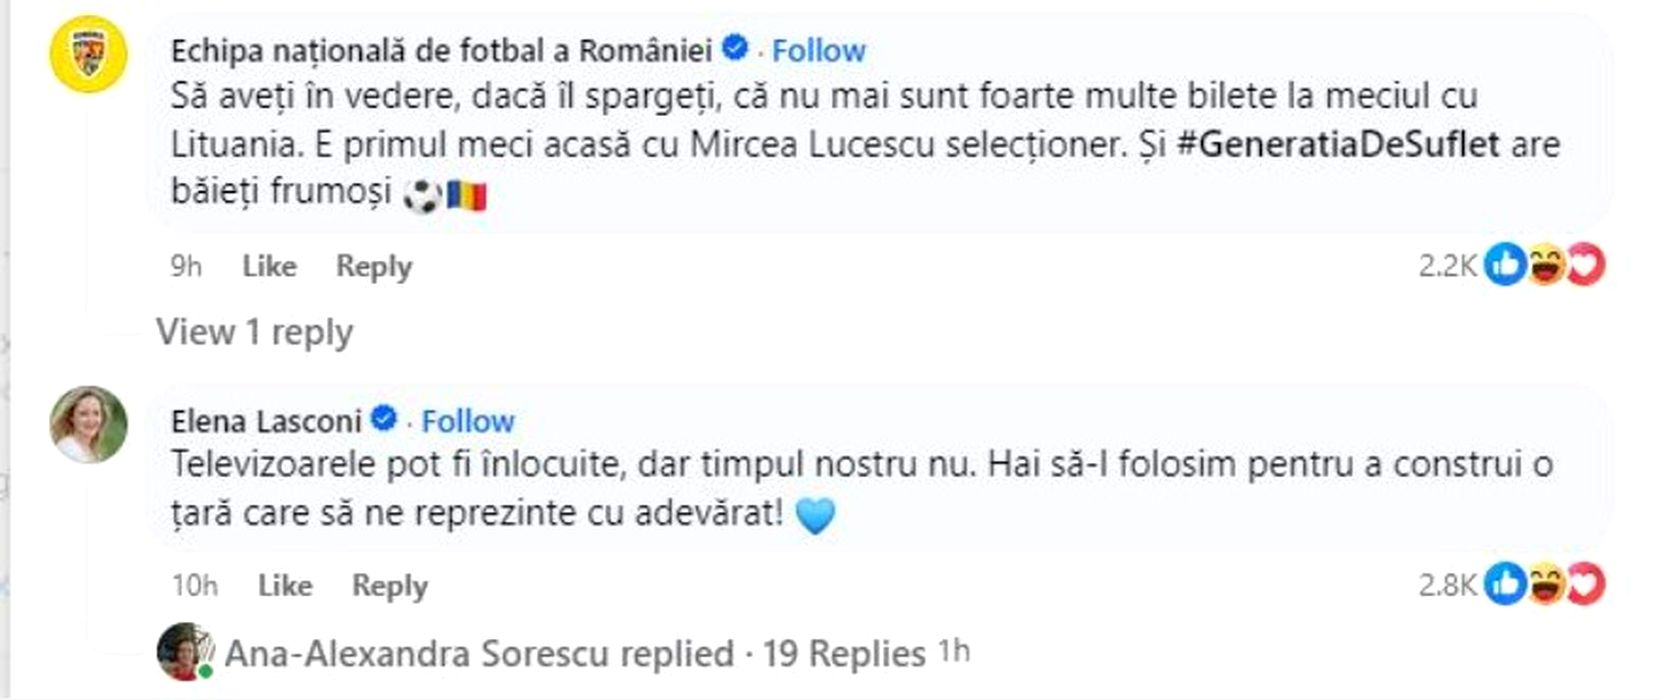Viewport: 1659px width, 700px height.
Task: Reply to Elena Lasconi's comment
Action: pyautogui.click(x=389, y=585)
